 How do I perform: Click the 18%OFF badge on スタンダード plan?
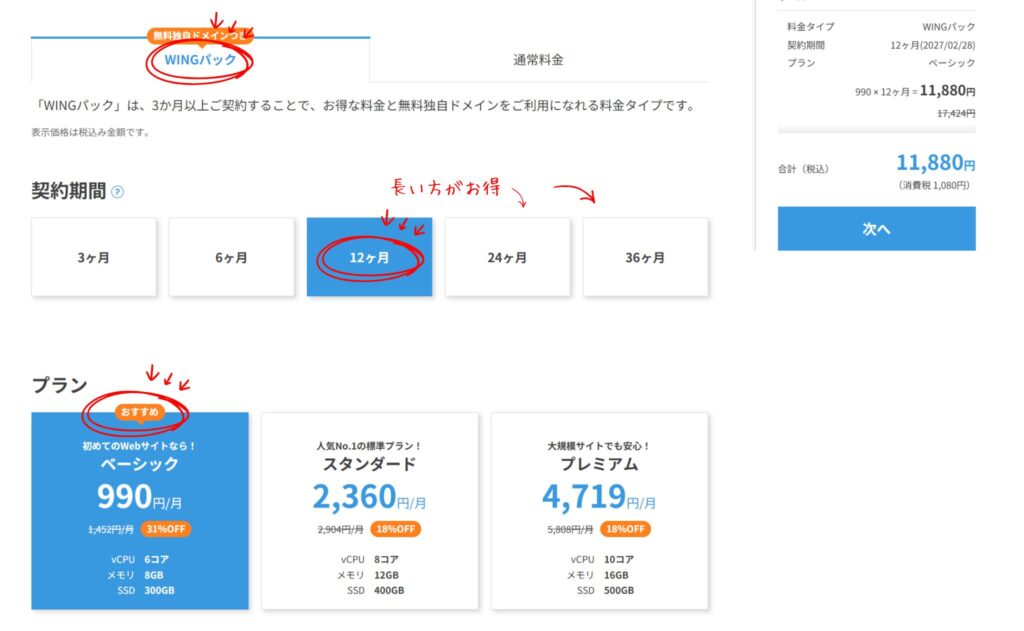click(x=399, y=529)
